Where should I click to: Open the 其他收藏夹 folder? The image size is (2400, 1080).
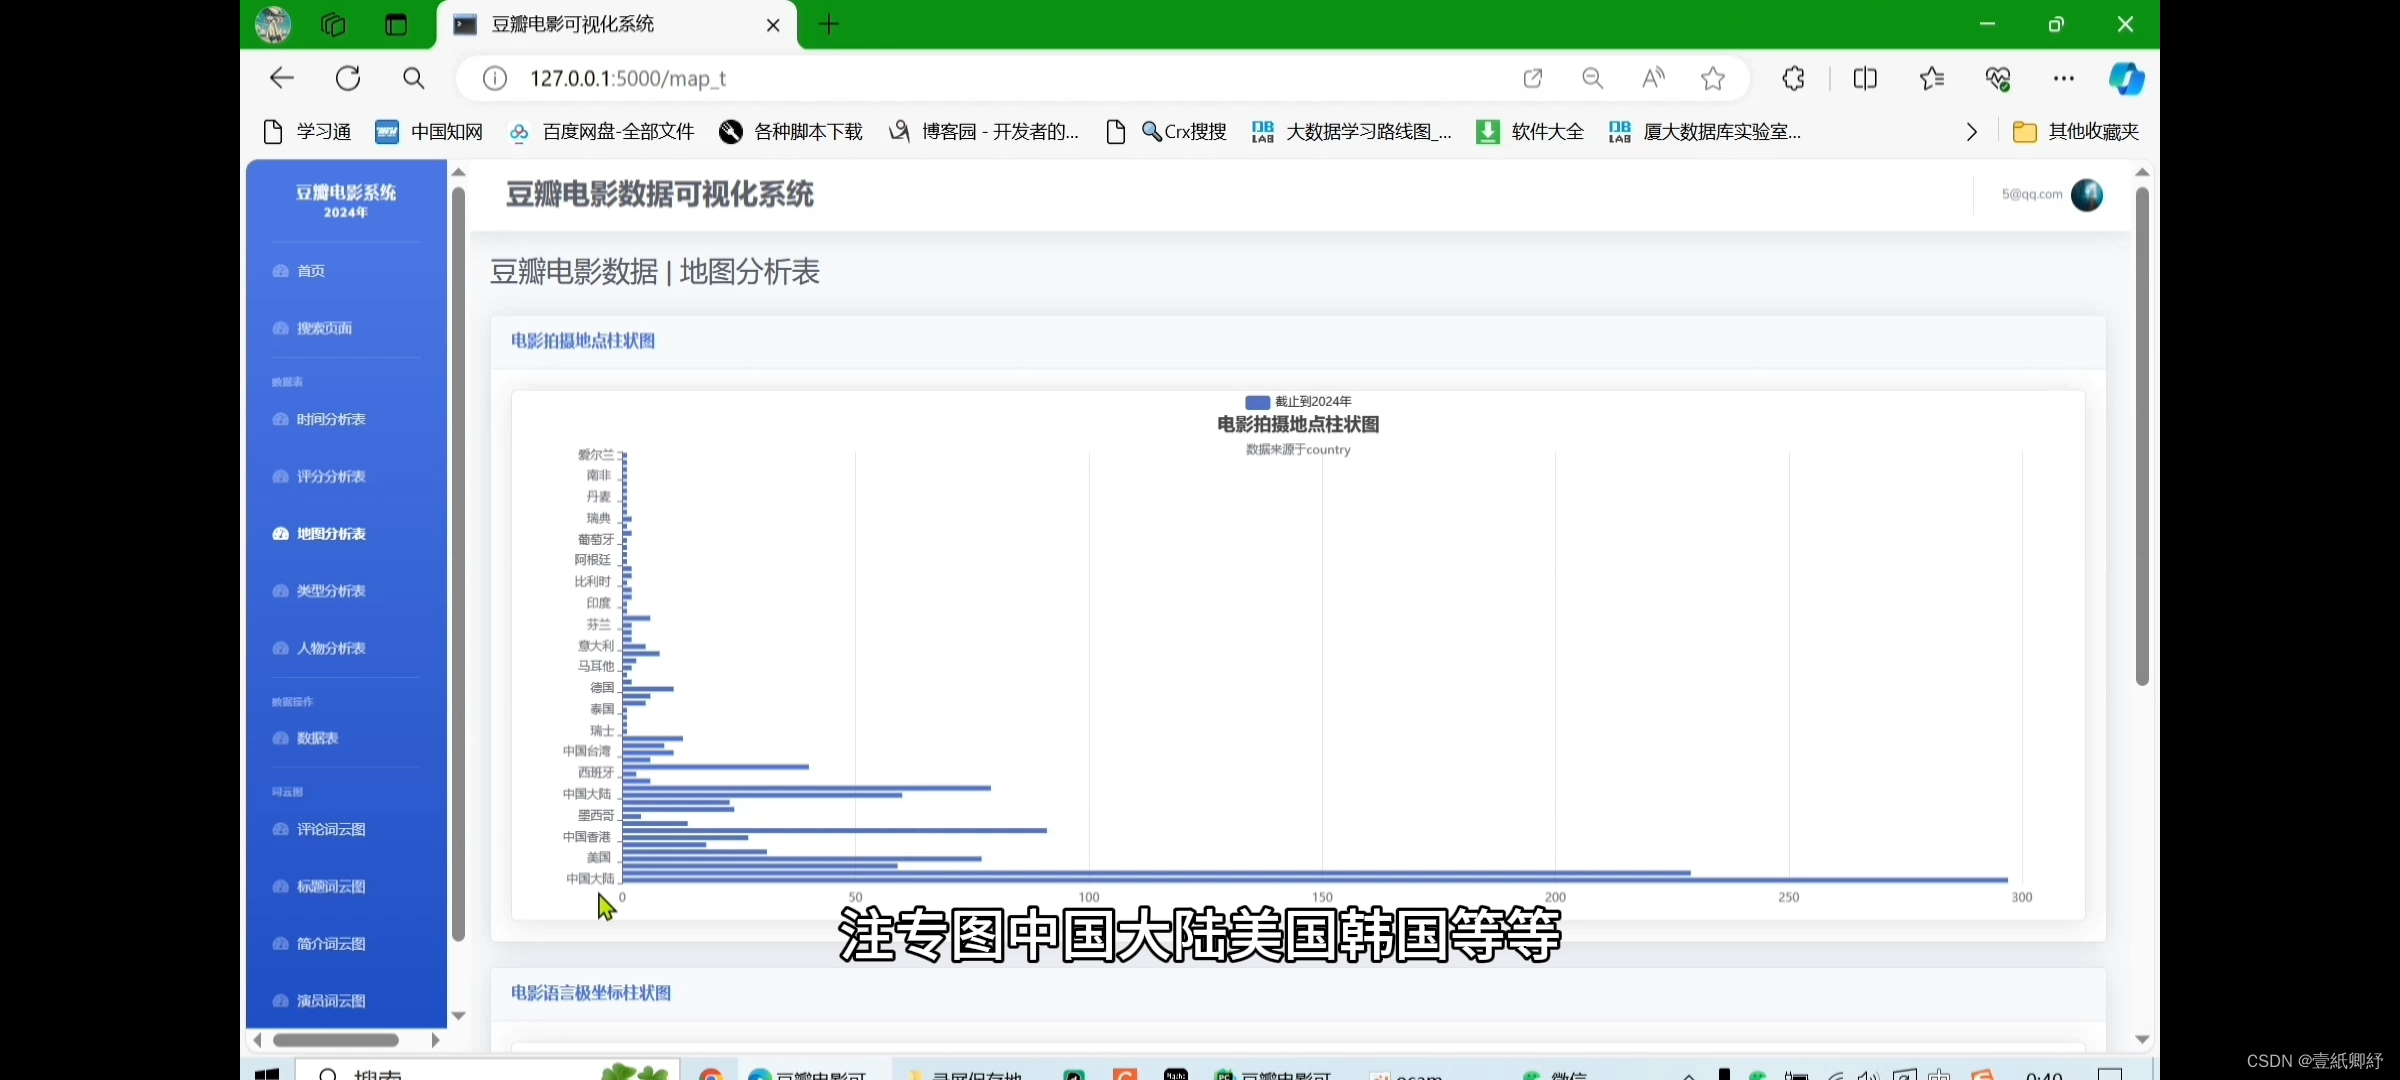click(2076, 131)
